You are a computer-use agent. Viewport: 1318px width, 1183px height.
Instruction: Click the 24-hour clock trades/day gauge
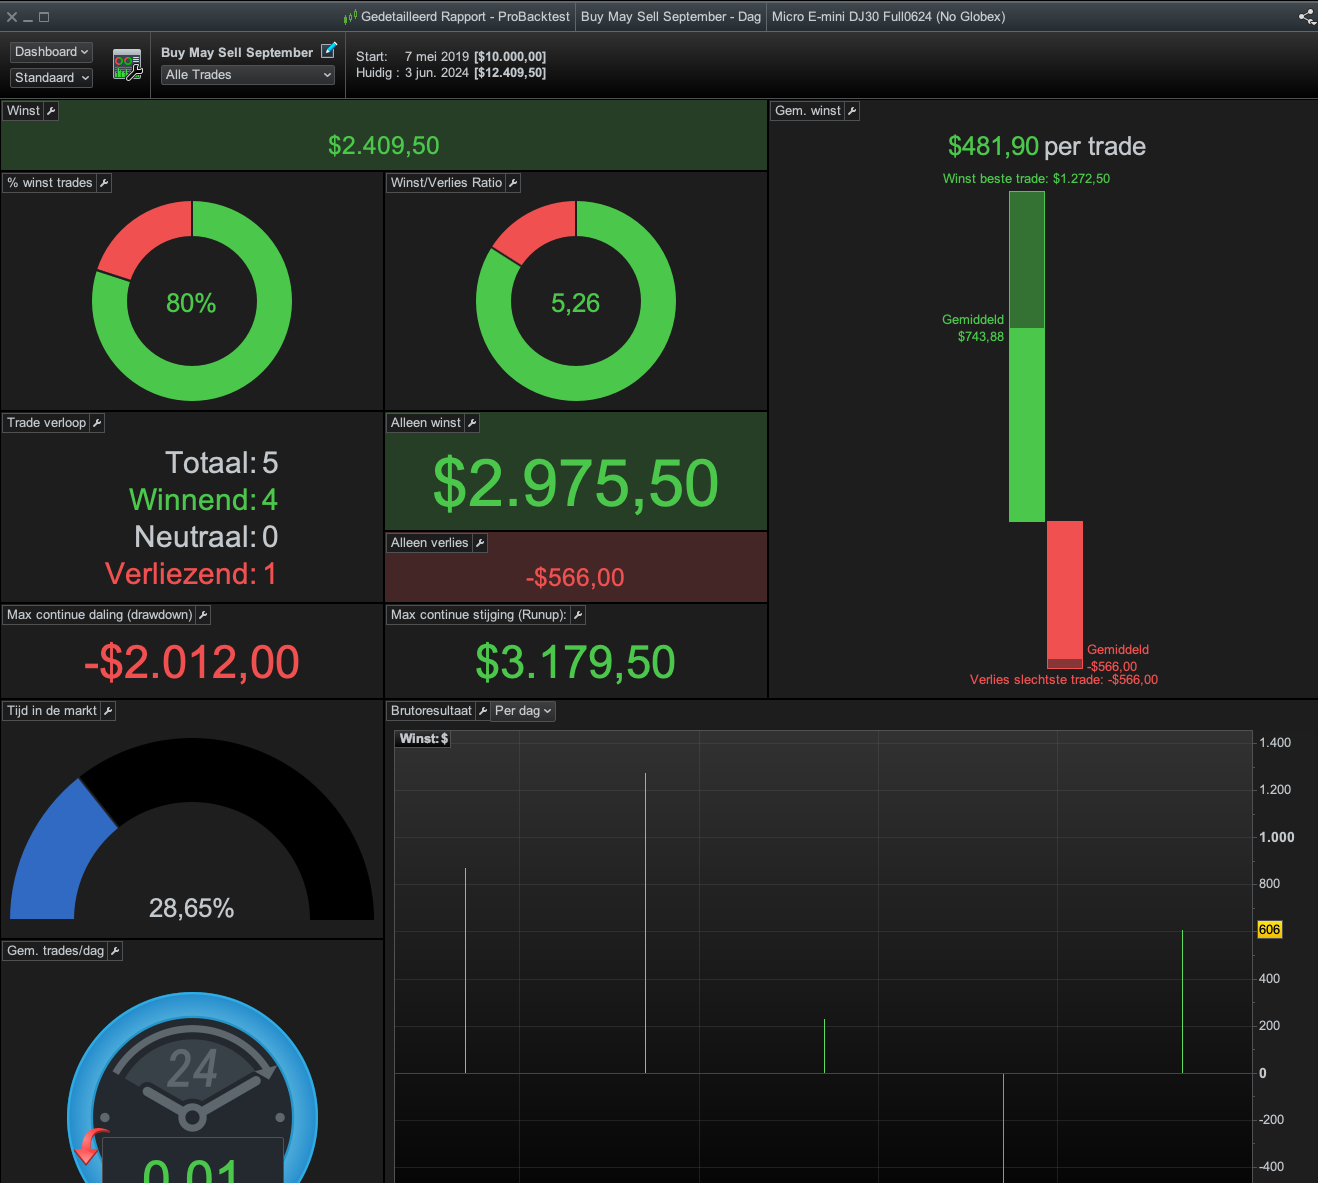[x=192, y=1088]
